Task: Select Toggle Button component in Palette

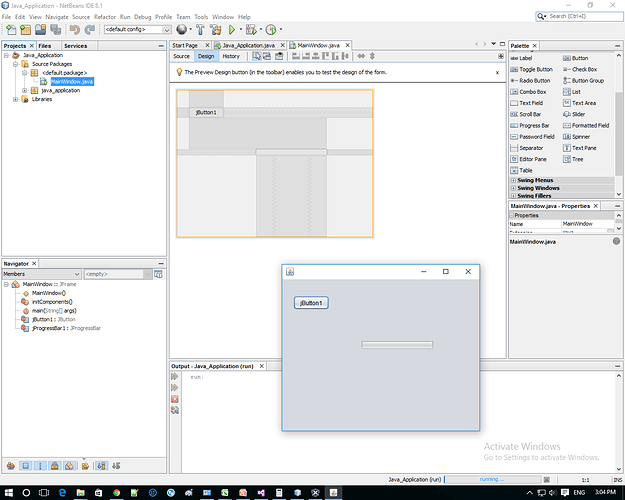Action: pos(534,69)
